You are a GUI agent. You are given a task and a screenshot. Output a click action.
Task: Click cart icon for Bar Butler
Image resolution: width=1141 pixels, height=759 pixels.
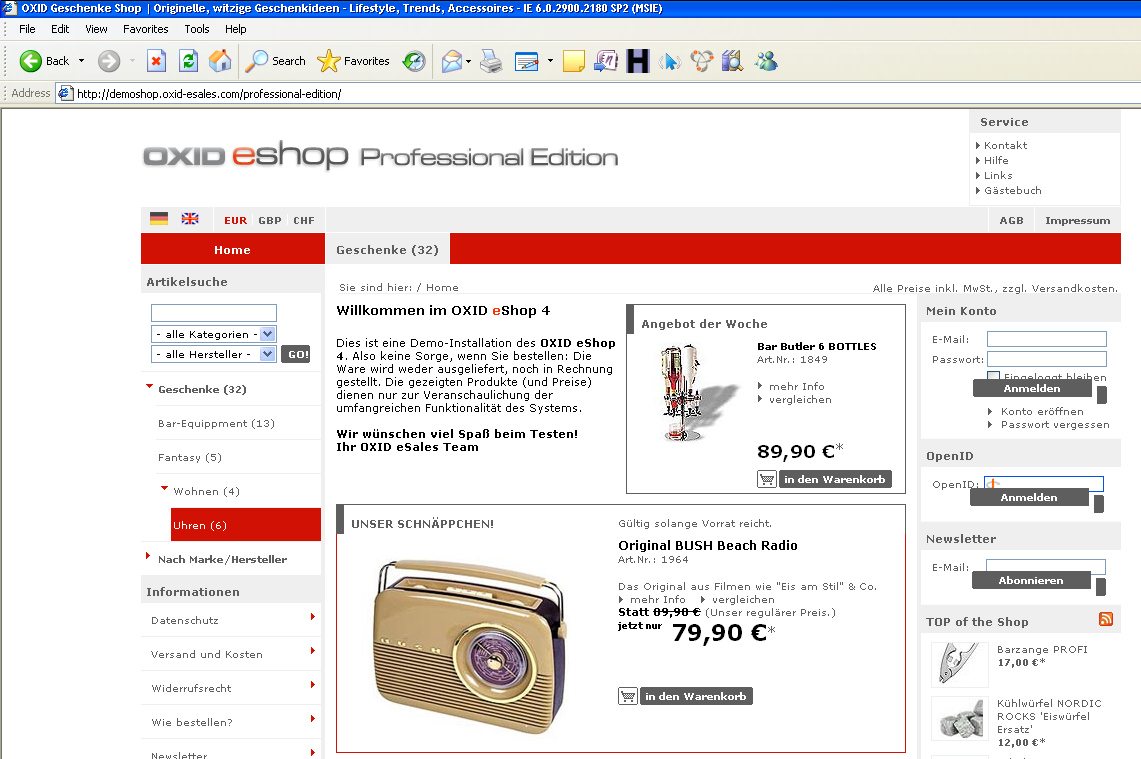pos(767,479)
